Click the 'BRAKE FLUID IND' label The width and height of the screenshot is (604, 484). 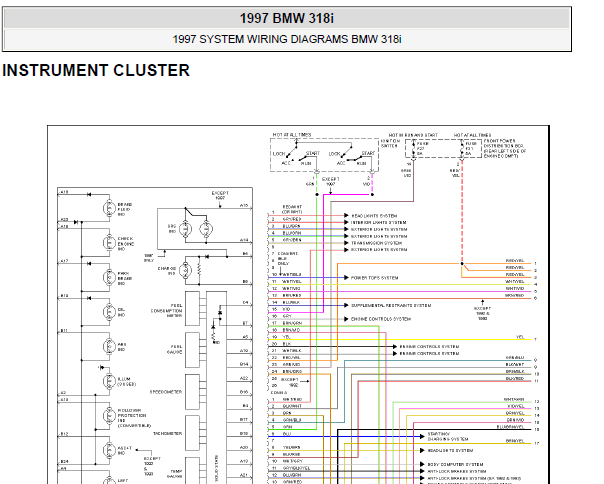point(125,210)
